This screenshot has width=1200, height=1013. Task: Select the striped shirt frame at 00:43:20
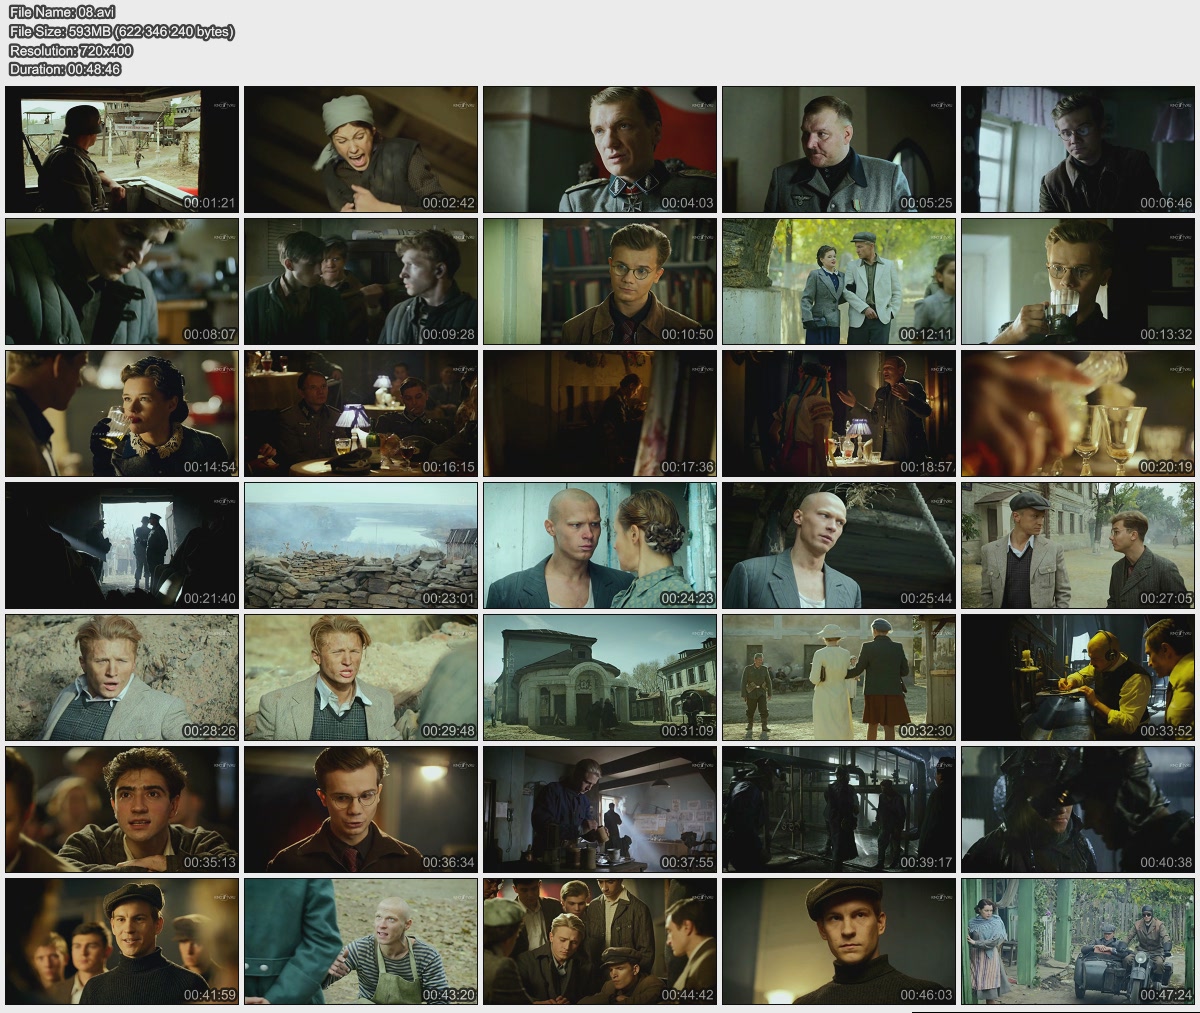pyautogui.click(x=361, y=941)
